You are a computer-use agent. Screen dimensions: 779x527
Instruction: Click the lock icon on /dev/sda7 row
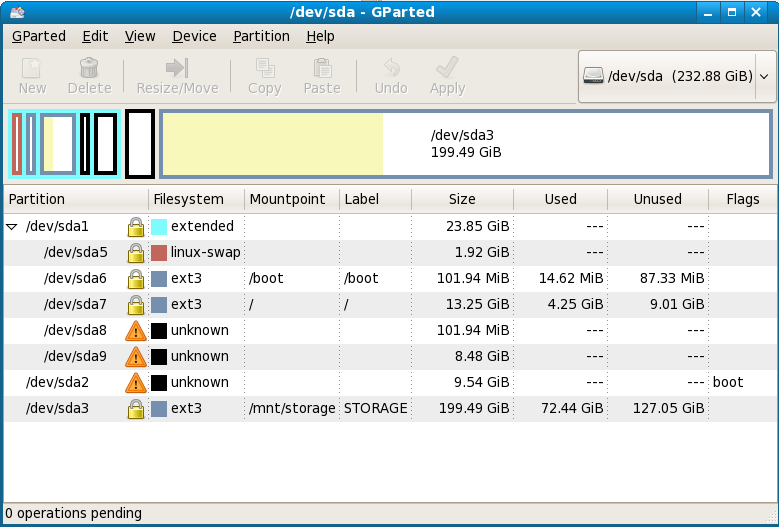(x=136, y=304)
